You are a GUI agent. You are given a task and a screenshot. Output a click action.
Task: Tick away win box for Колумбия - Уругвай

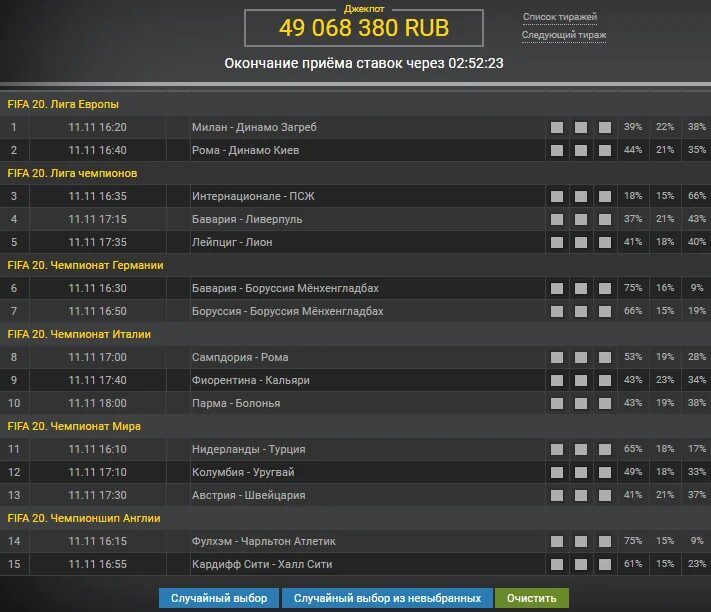point(605,472)
